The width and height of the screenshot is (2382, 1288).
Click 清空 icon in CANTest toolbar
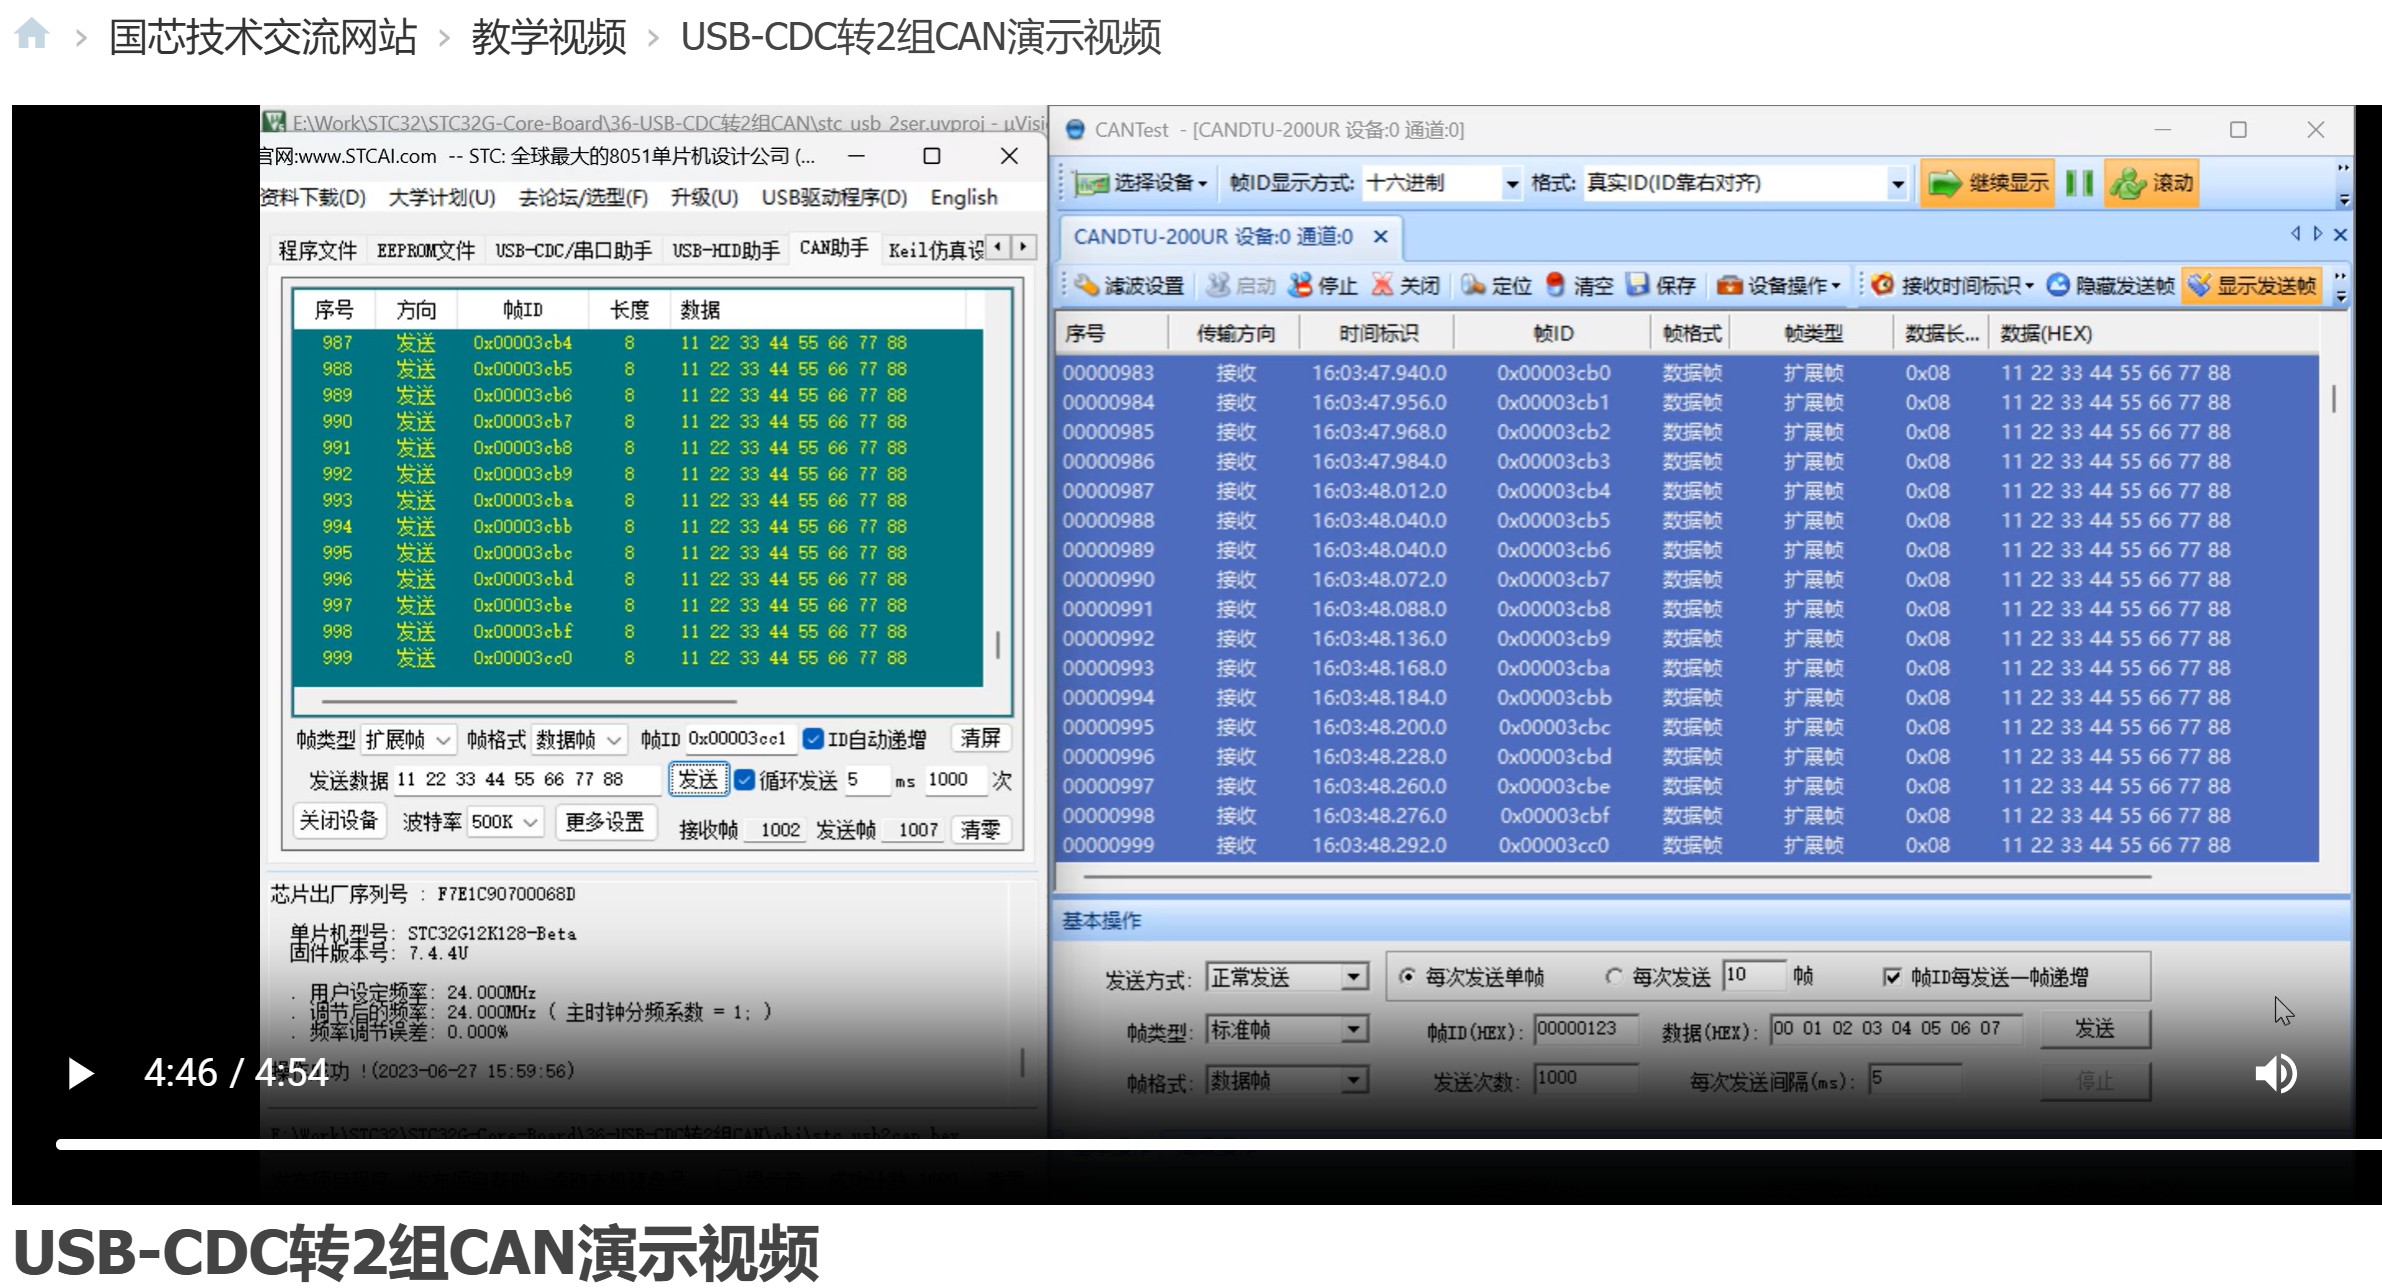(1554, 285)
